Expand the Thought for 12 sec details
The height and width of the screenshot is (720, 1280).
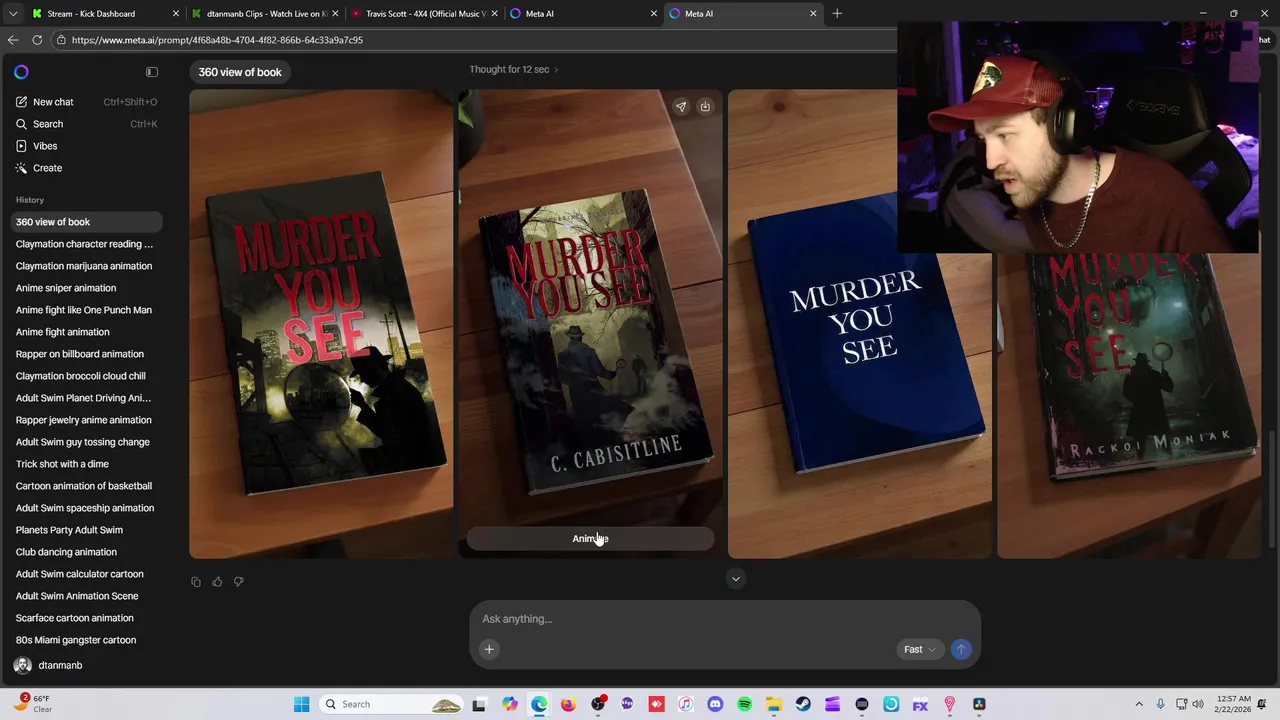(x=514, y=69)
